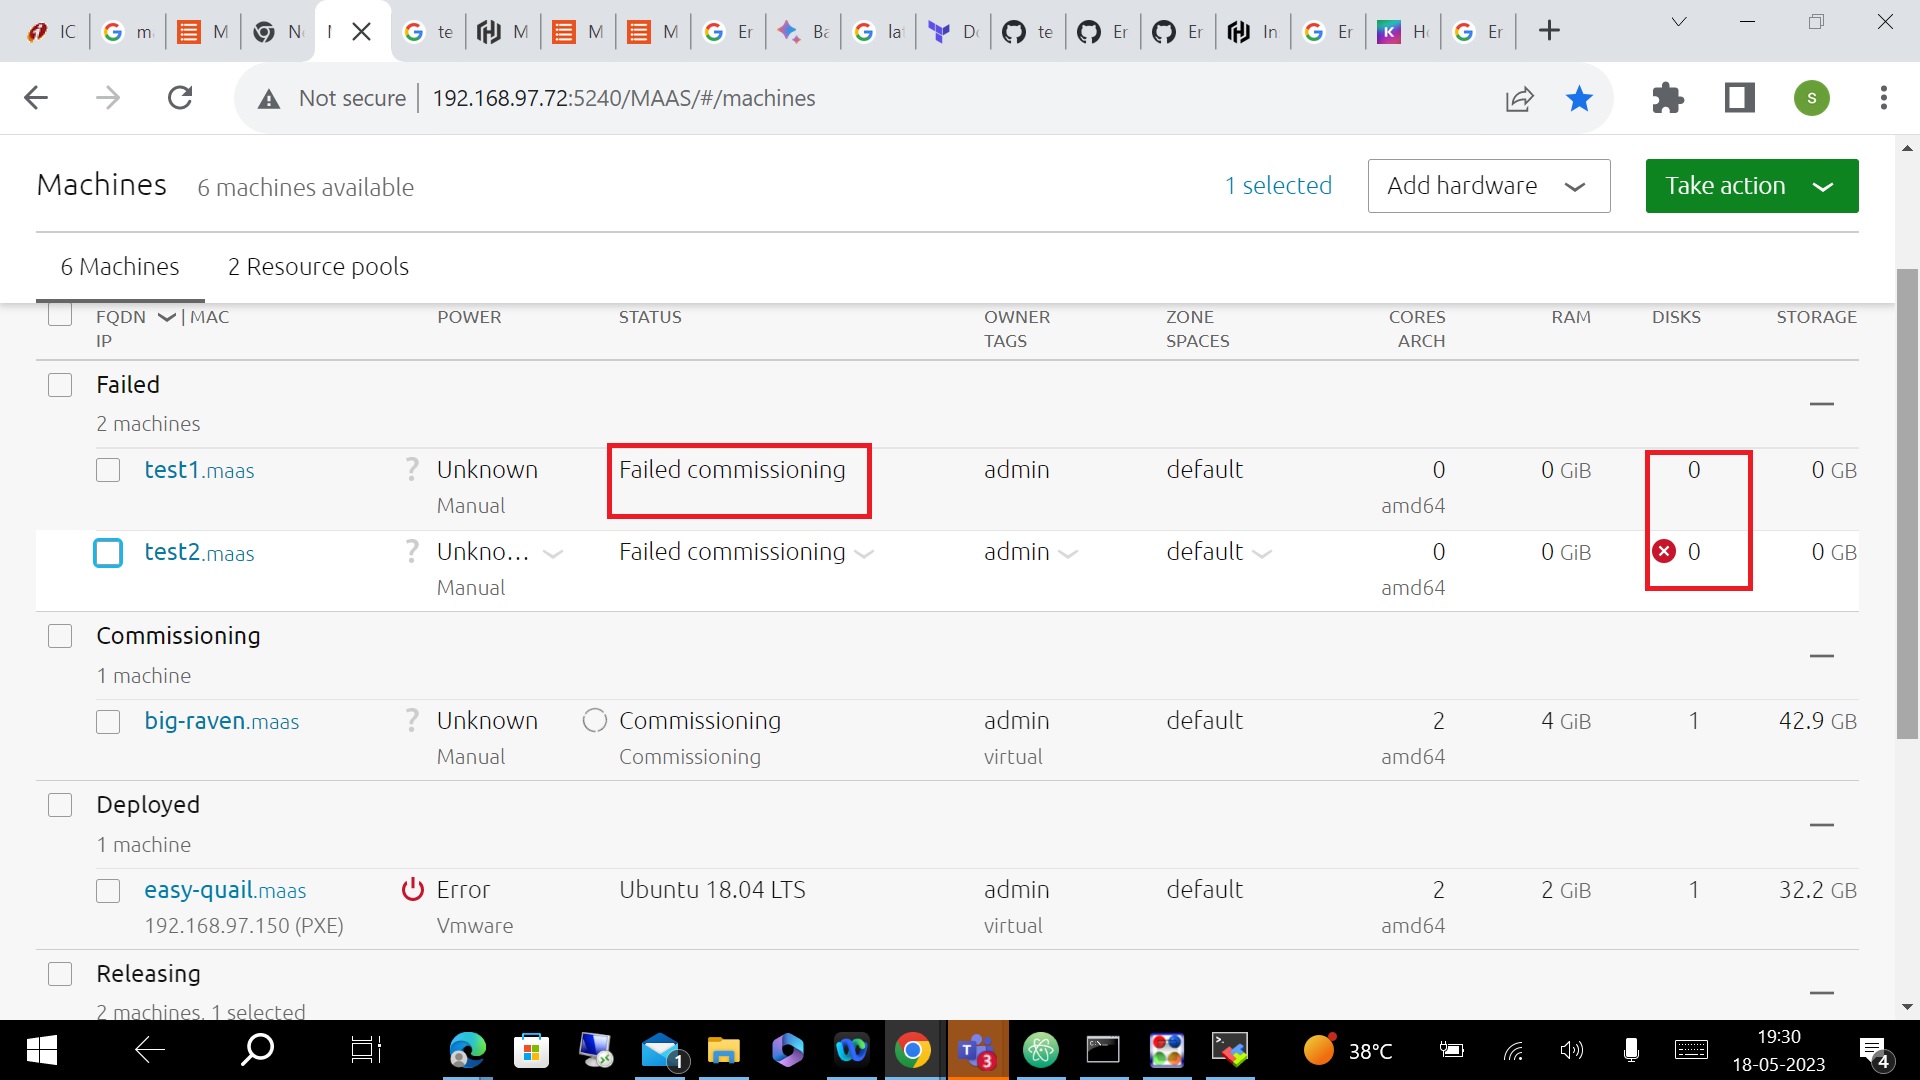
Task: Collapse the Commissioning group
Action: tap(1821, 656)
